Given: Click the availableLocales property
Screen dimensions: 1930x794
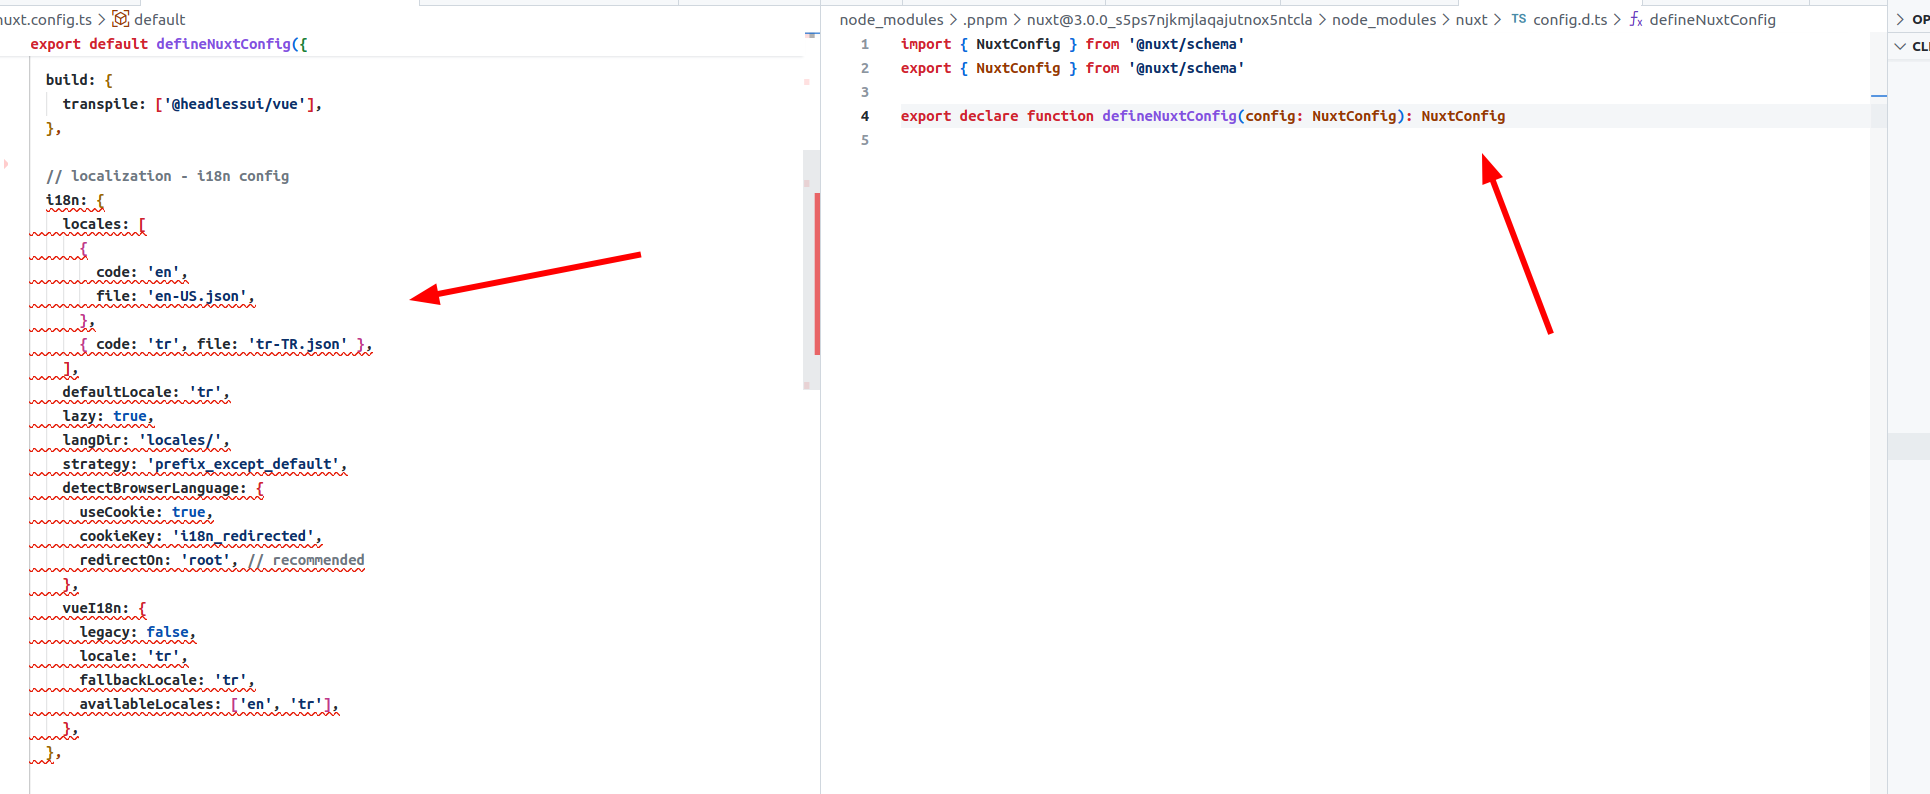Looking at the screenshot, I should click(150, 704).
